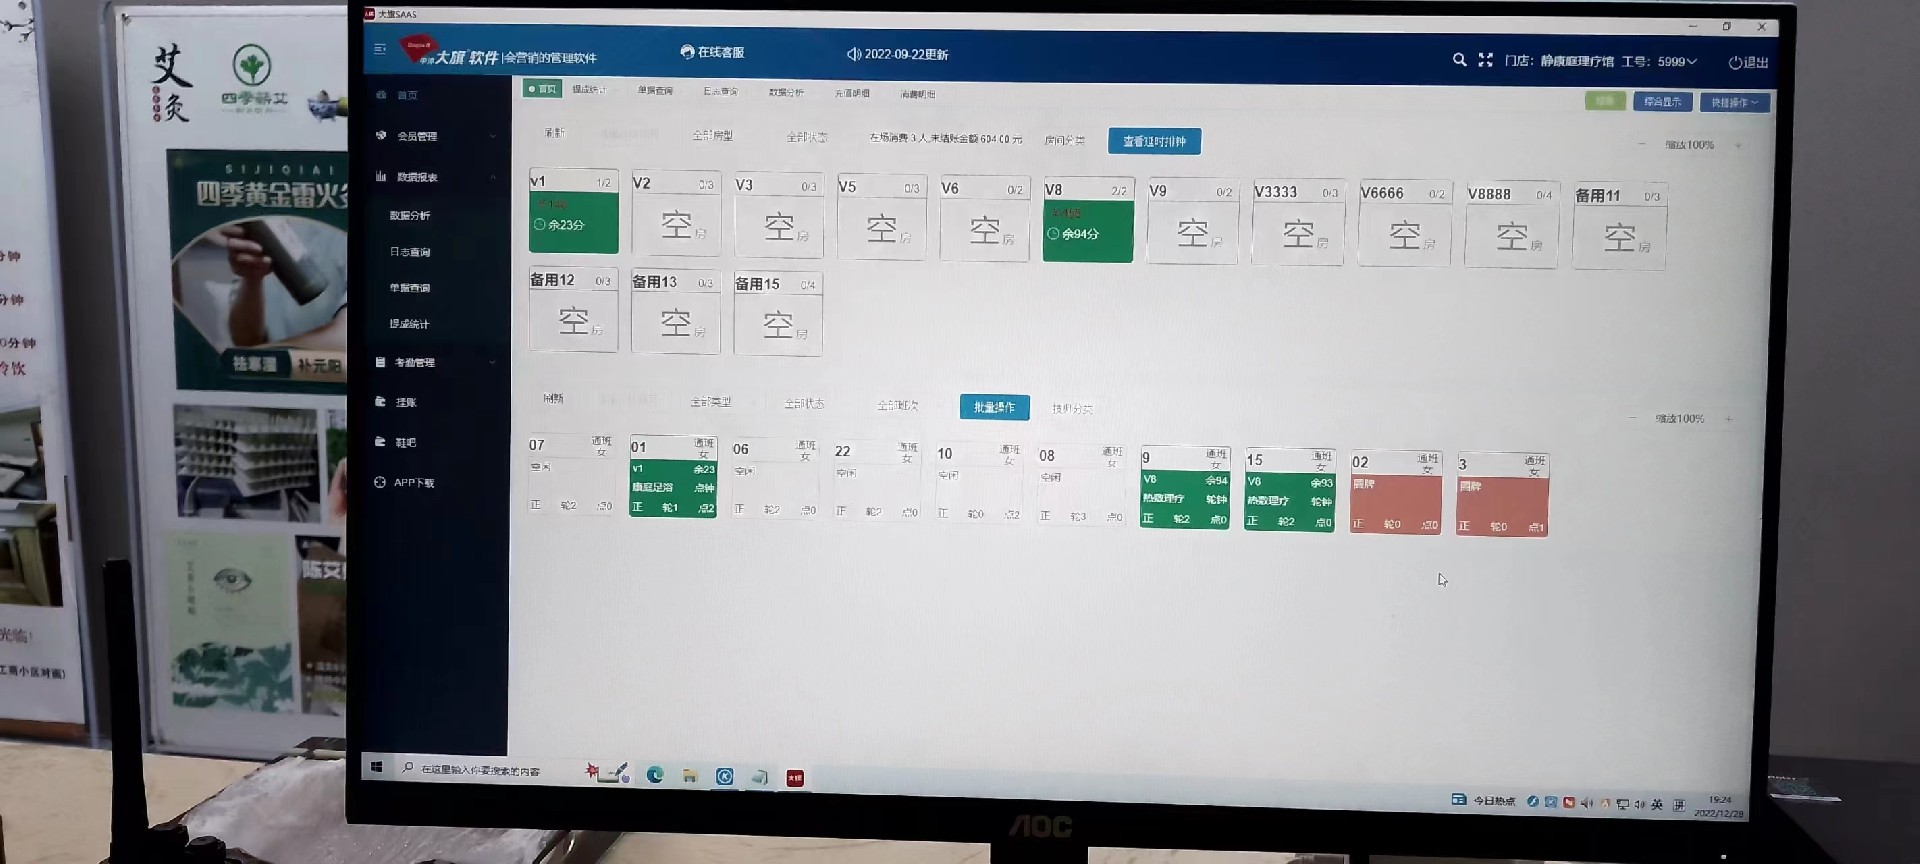Click the 综合显示 button

1662,102
